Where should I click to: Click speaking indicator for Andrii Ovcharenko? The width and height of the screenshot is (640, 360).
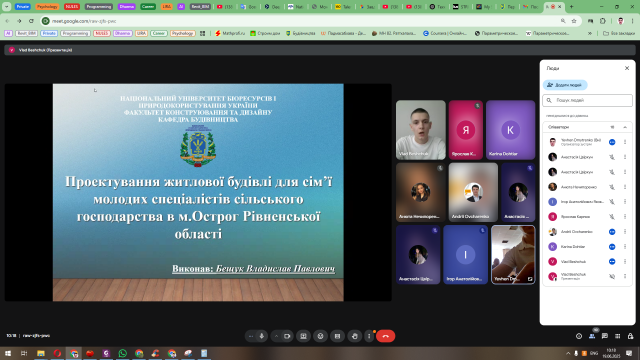pos(612,231)
